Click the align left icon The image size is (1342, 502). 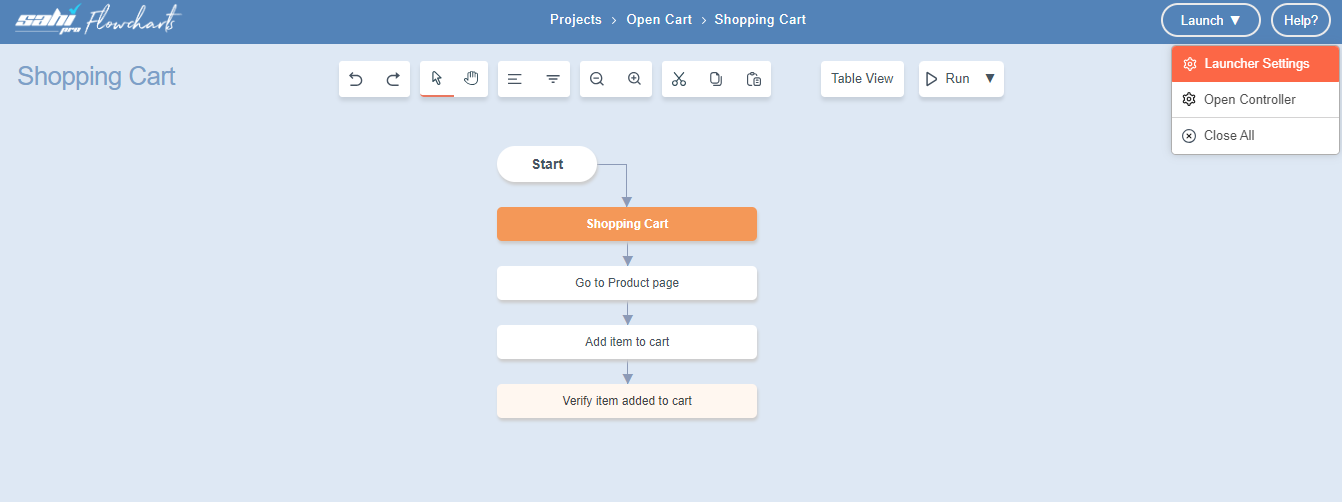coord(515,79)
